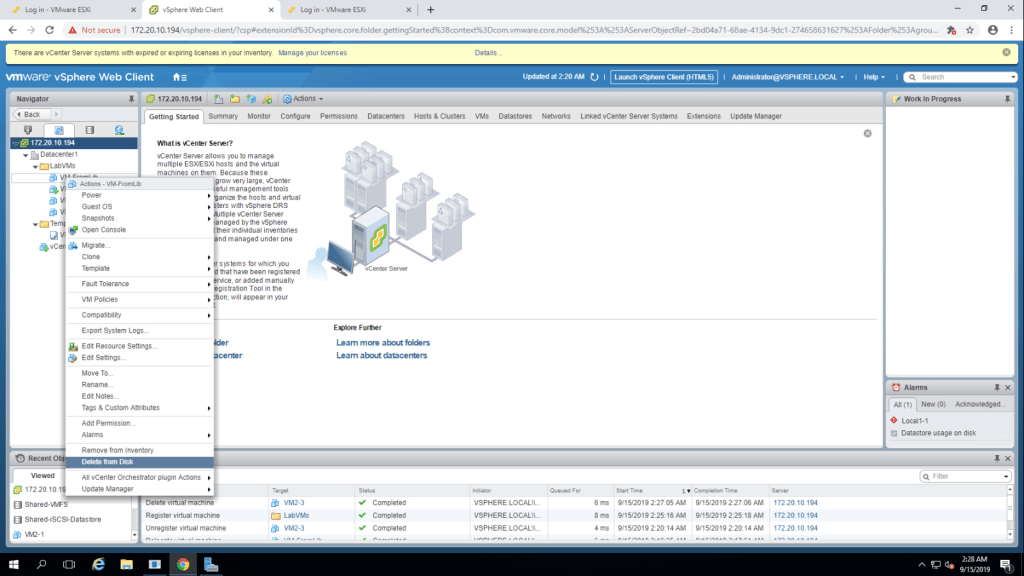
Task: Pin the Navigator panel
Action: tap(131, 99)
